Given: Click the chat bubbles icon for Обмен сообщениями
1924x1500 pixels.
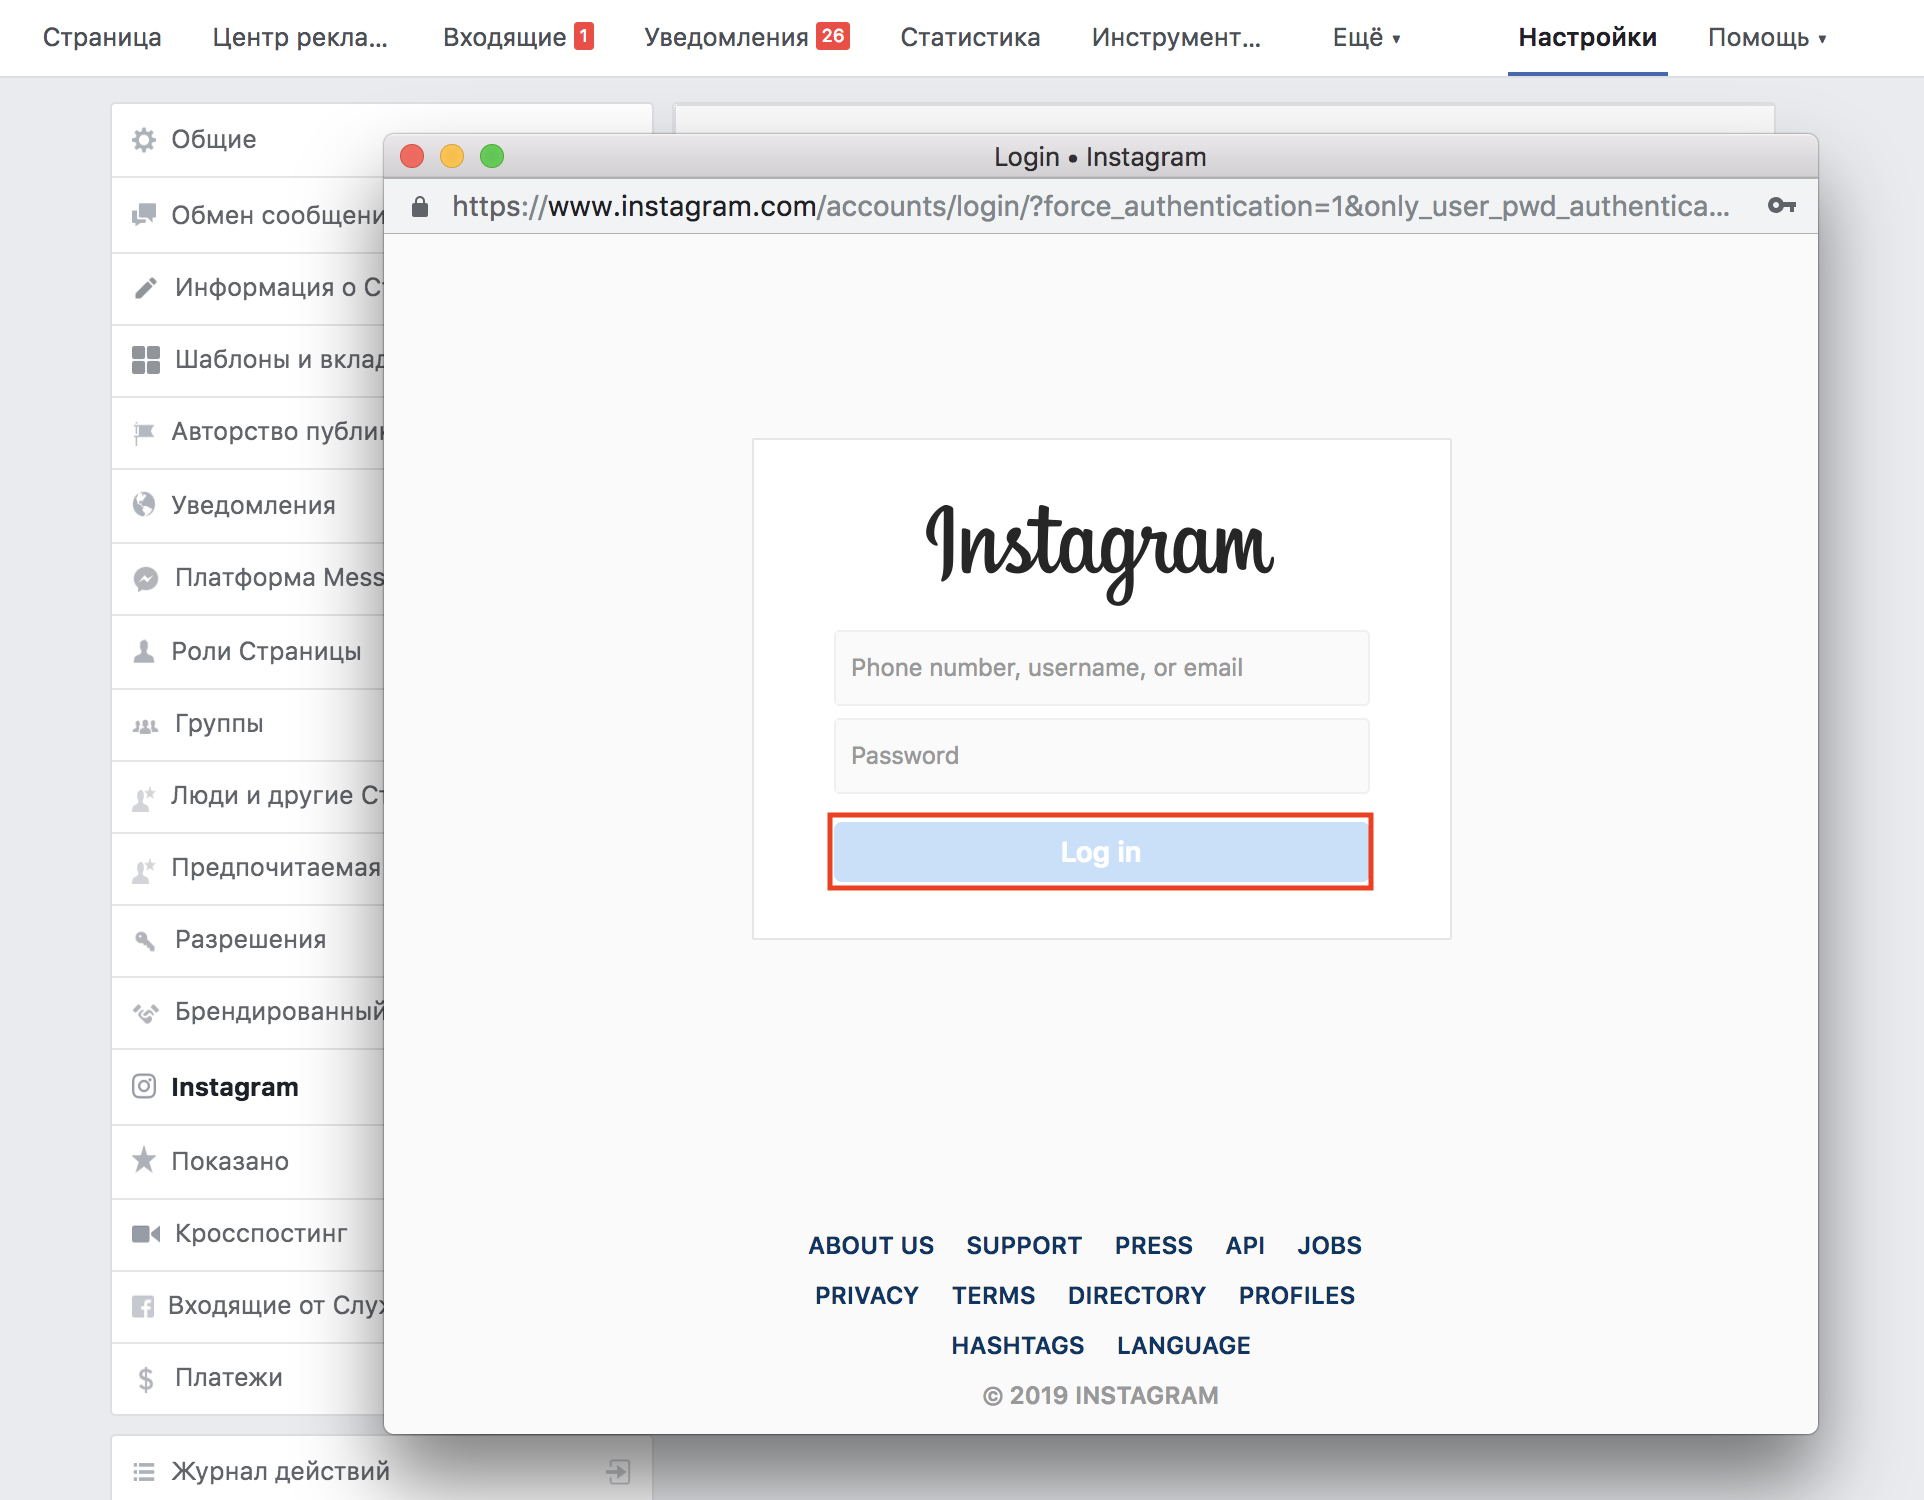Looking at the screenshot, I should click(144, 214).
